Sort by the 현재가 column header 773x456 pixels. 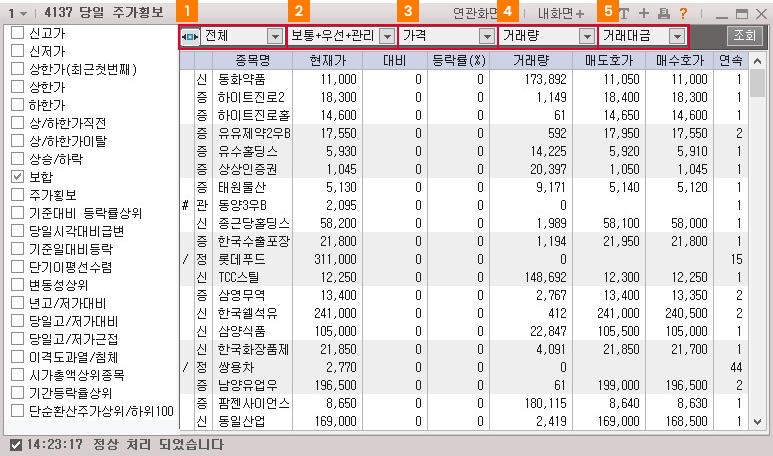click(327, 60)
